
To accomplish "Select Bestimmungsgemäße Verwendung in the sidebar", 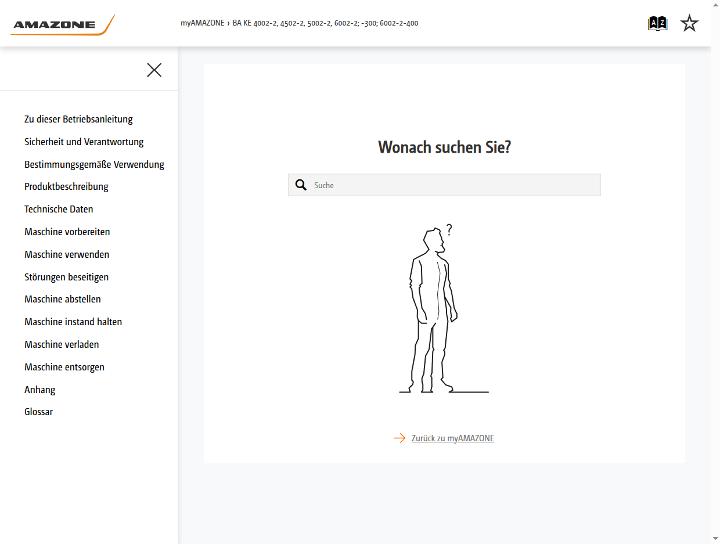I will coord(94,164).
